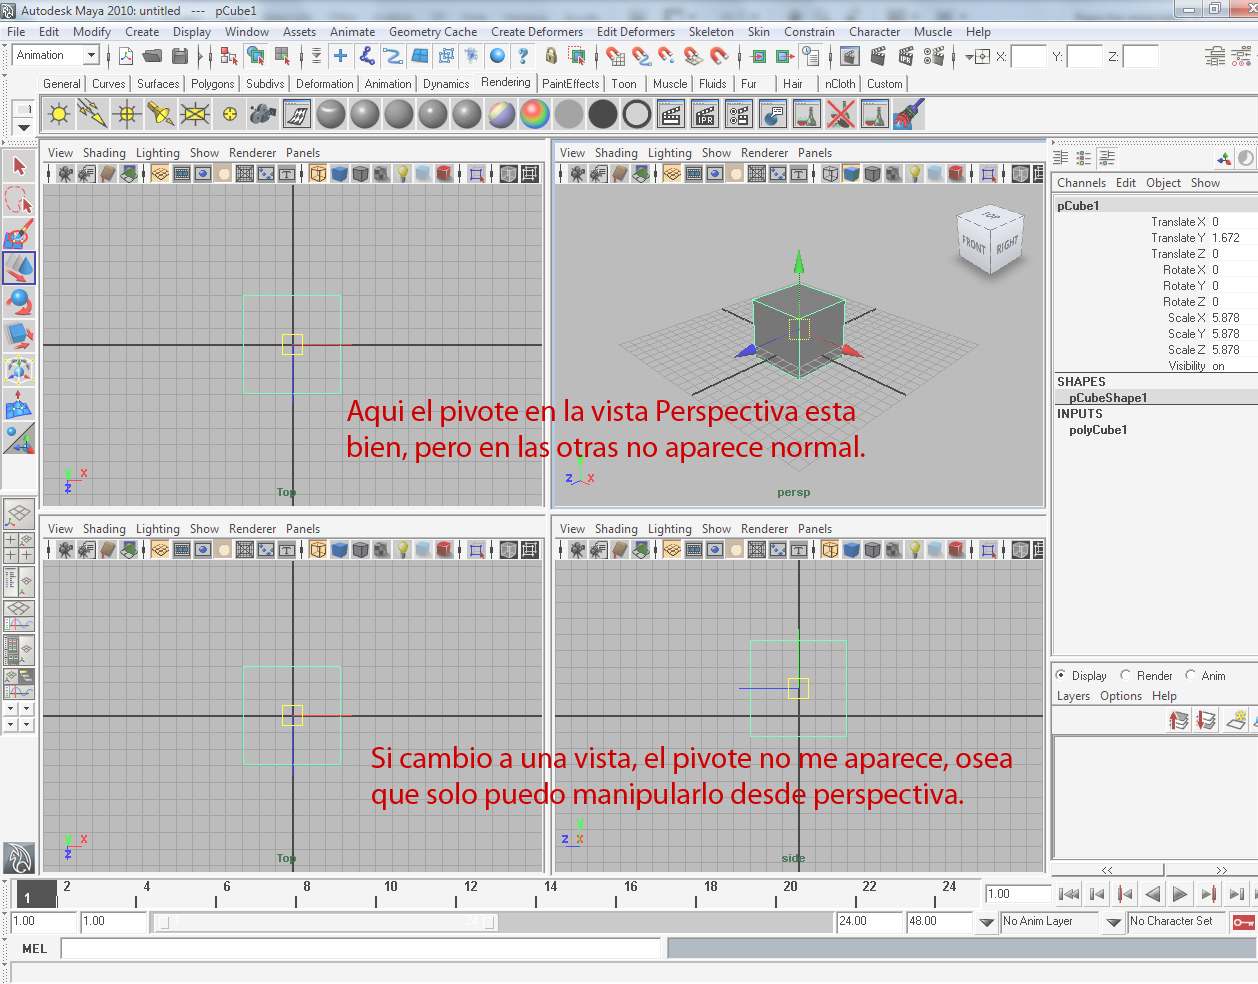The image size is (1258, 984).
Task: Assign the ramp shader material
Action: pos(535,114)
